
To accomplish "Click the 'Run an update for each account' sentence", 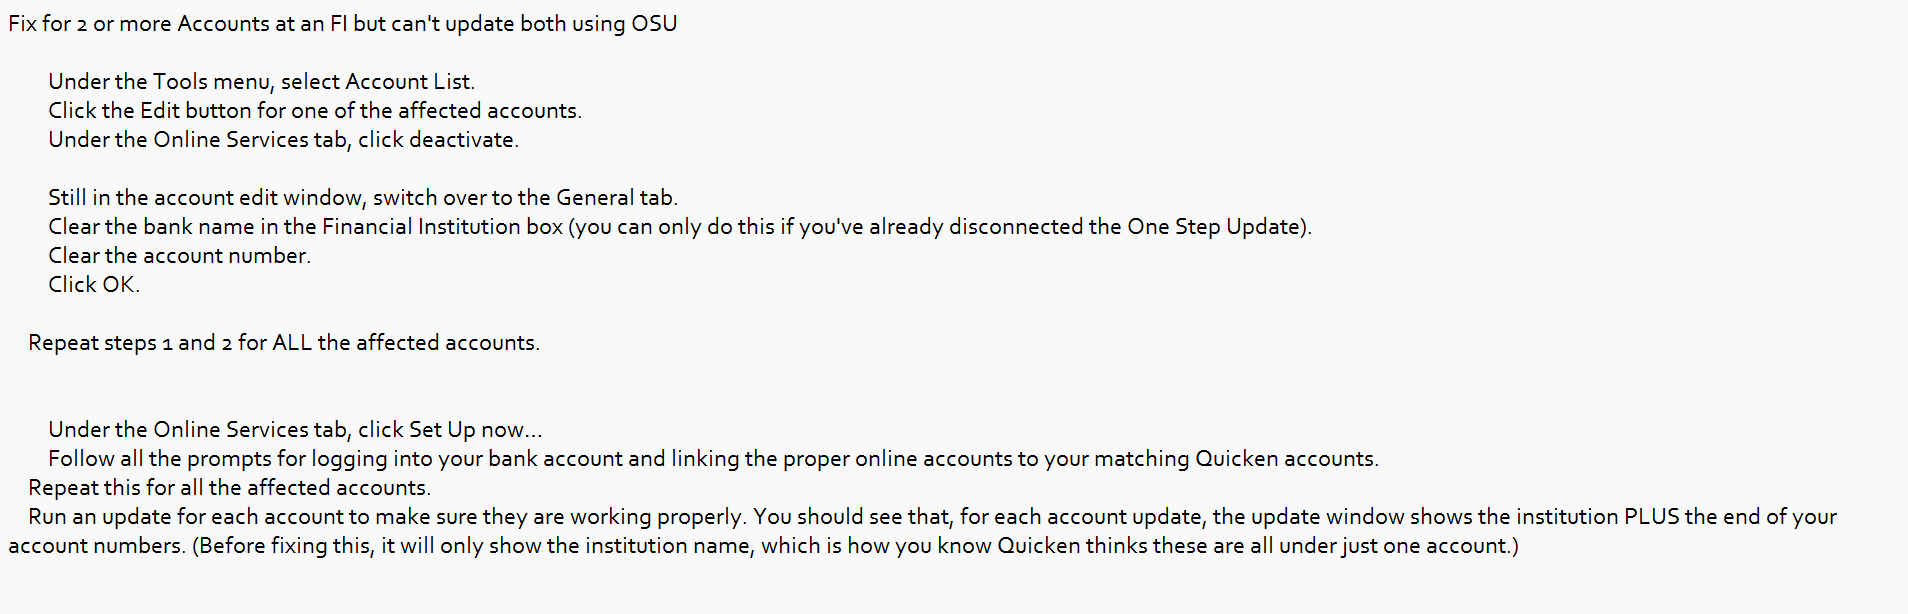I will click(387, 517).
